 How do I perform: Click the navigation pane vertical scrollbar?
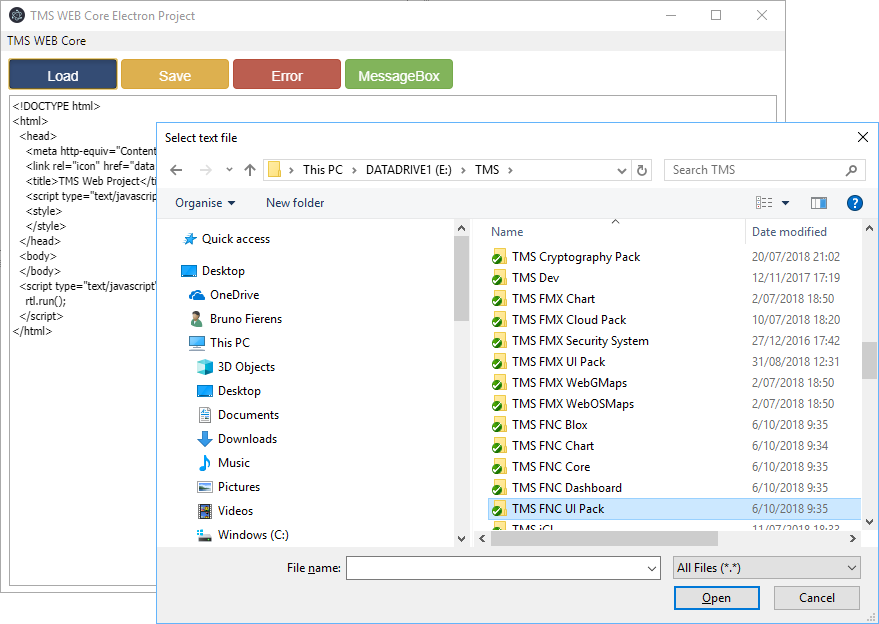tap(461, 278)
